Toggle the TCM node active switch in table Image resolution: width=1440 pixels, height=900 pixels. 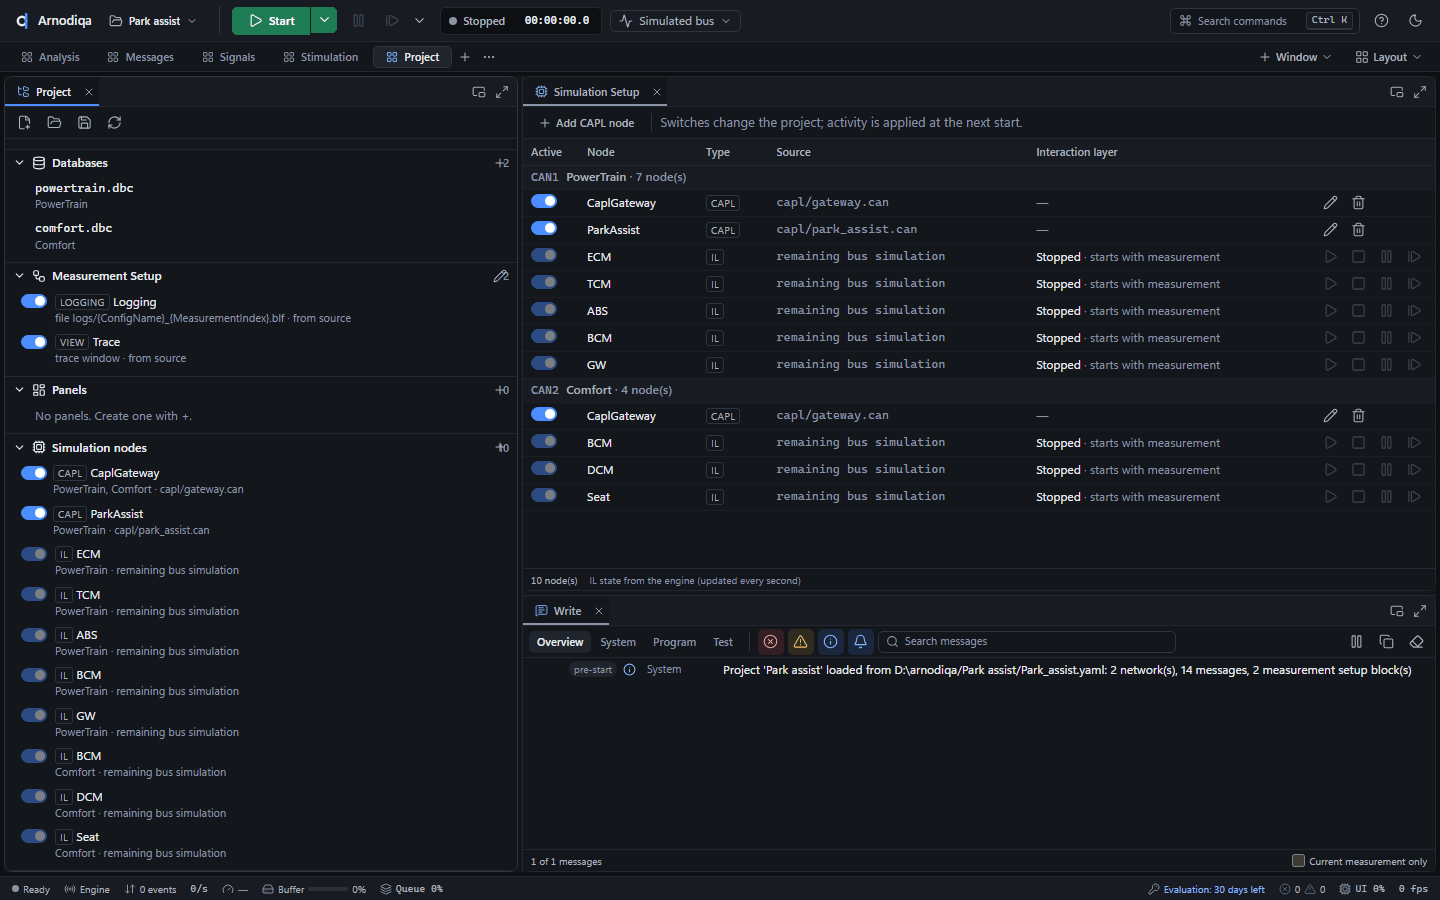coord(544,283)
